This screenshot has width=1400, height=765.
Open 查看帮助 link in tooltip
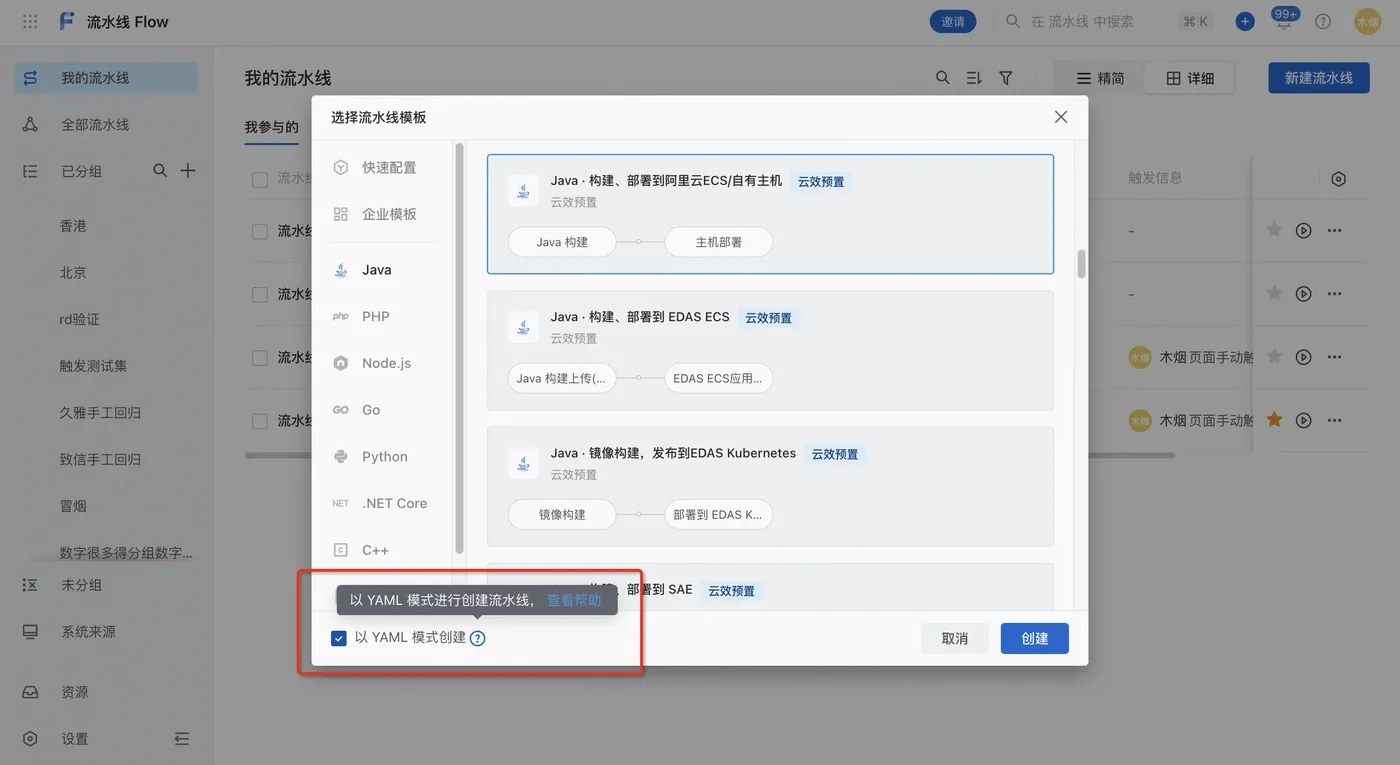click(x=574, y=600)
